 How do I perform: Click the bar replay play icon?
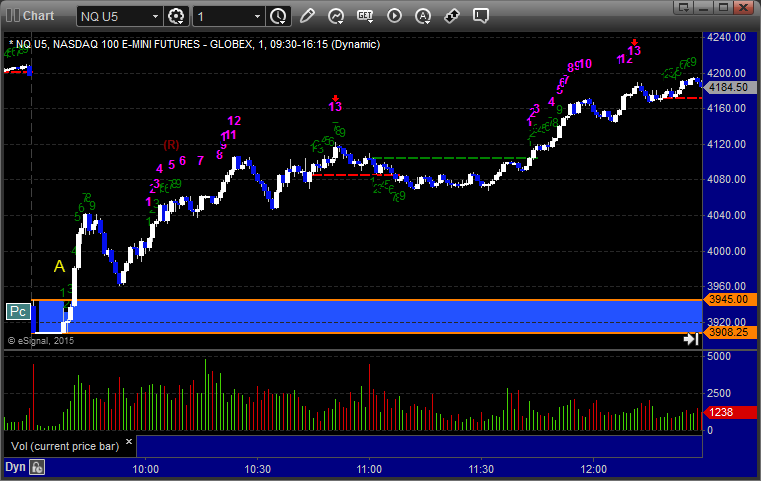tap(394, 16)
